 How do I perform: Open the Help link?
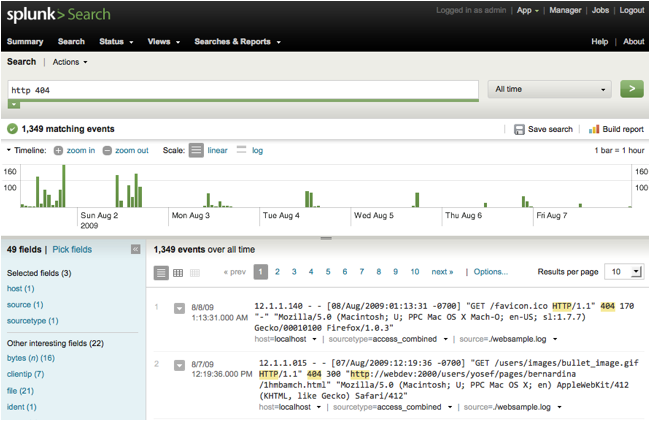[599, 41]
